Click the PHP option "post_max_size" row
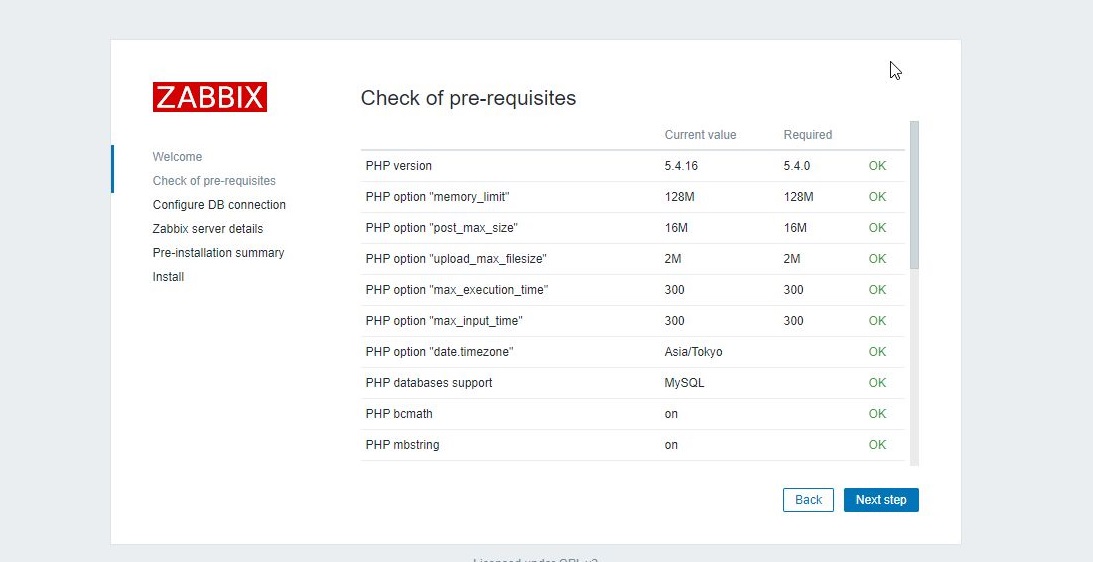 click(632, 228)
